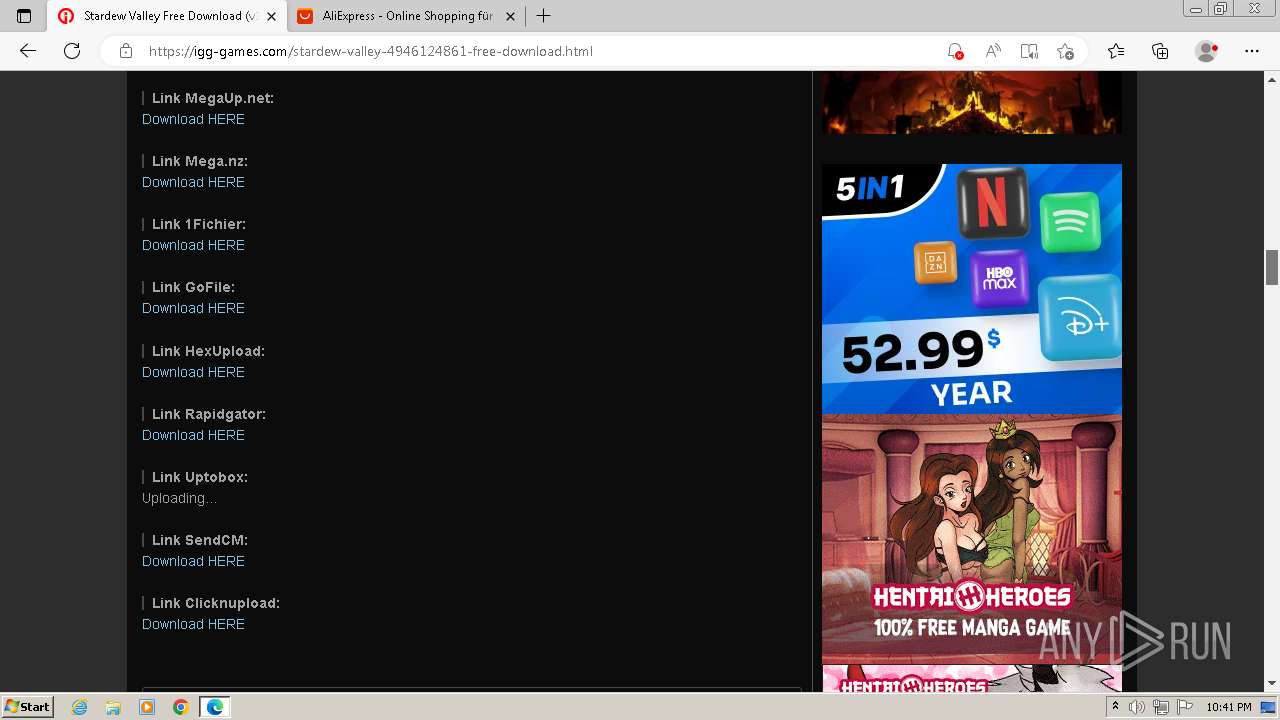Open the HexUpload Download HERE link

(x=193, y=372)
